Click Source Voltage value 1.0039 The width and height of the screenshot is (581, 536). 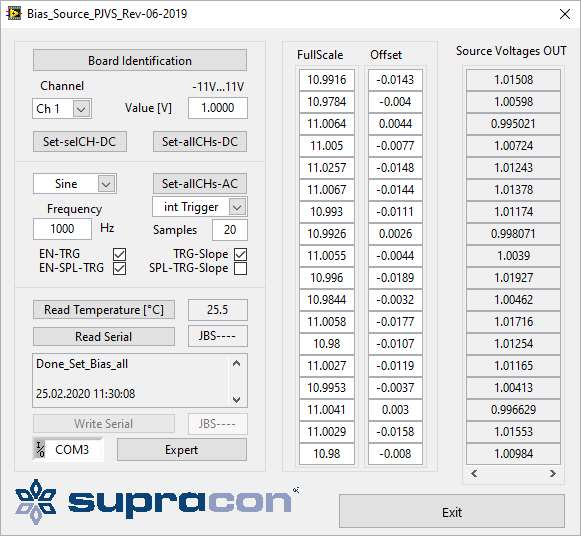pos(513,256)
